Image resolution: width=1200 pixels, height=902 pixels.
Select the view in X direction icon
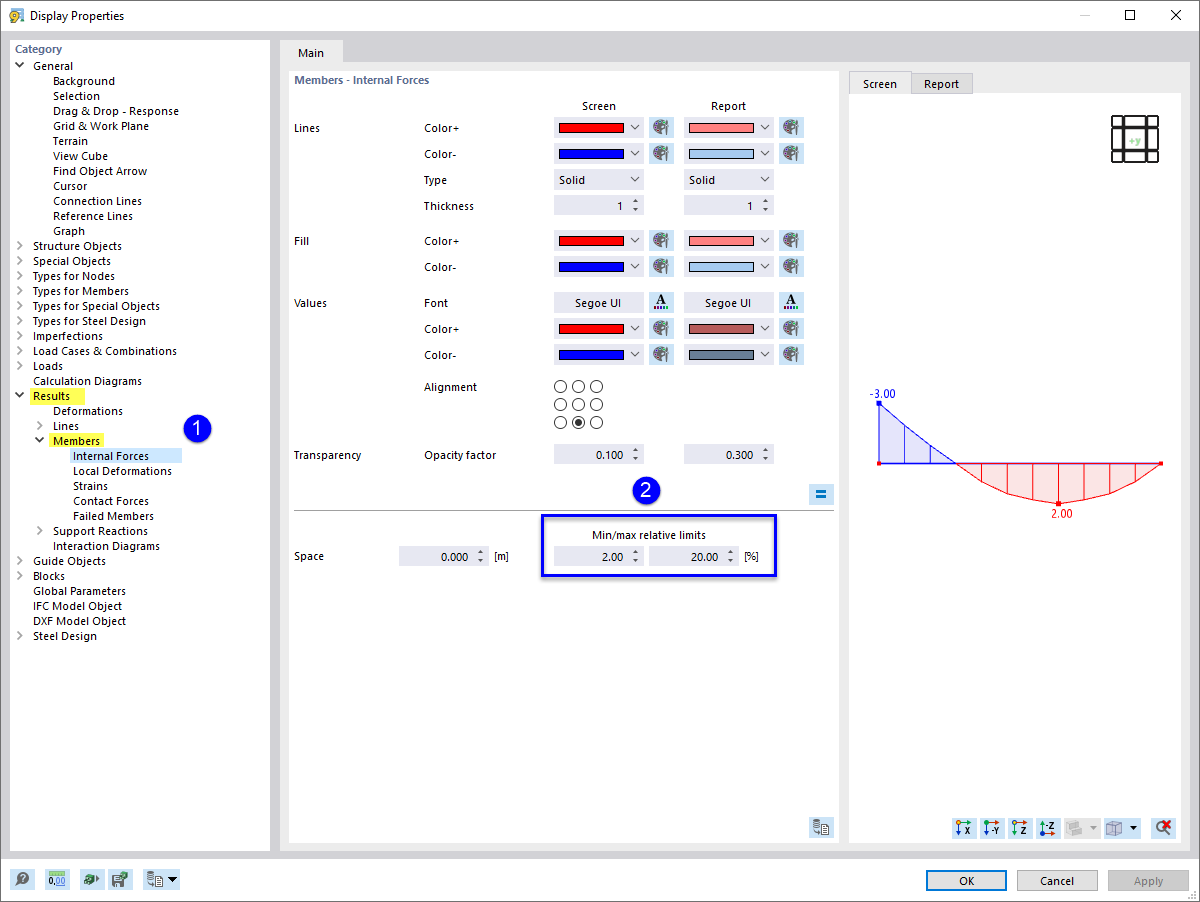tap(963, 828)
